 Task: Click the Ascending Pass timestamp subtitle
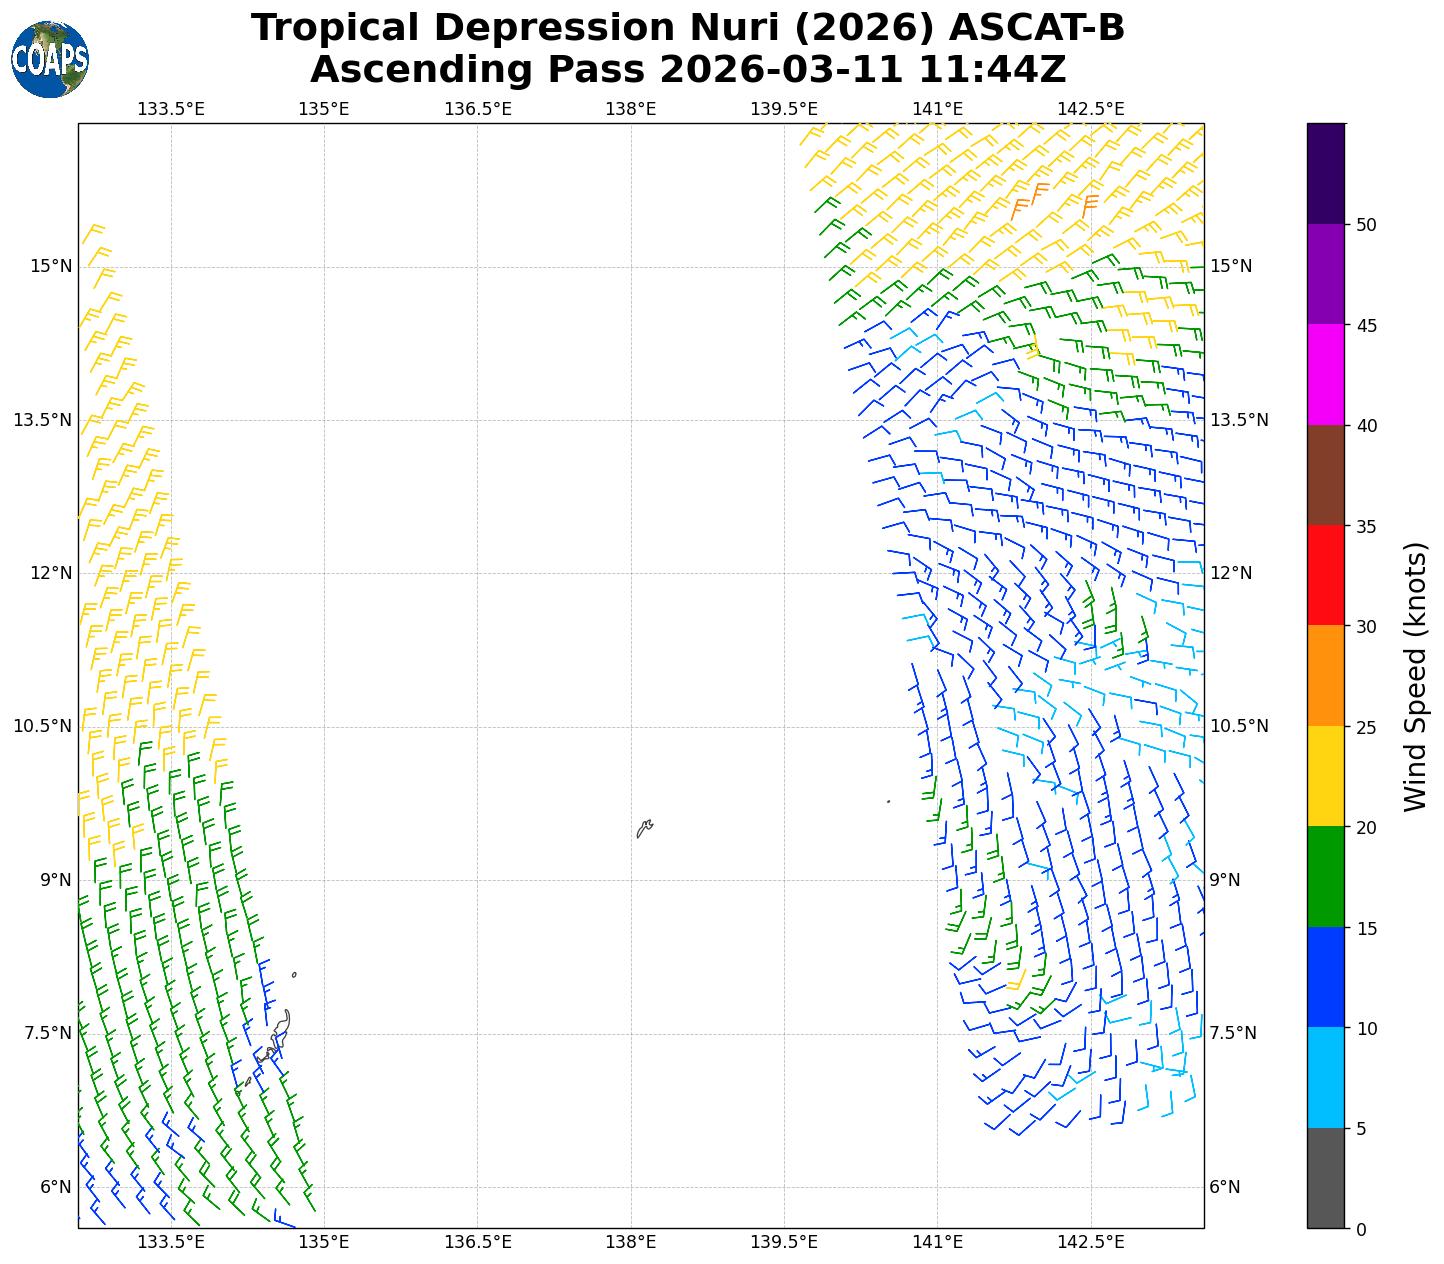pyautogui.click(x=687, y=70)
